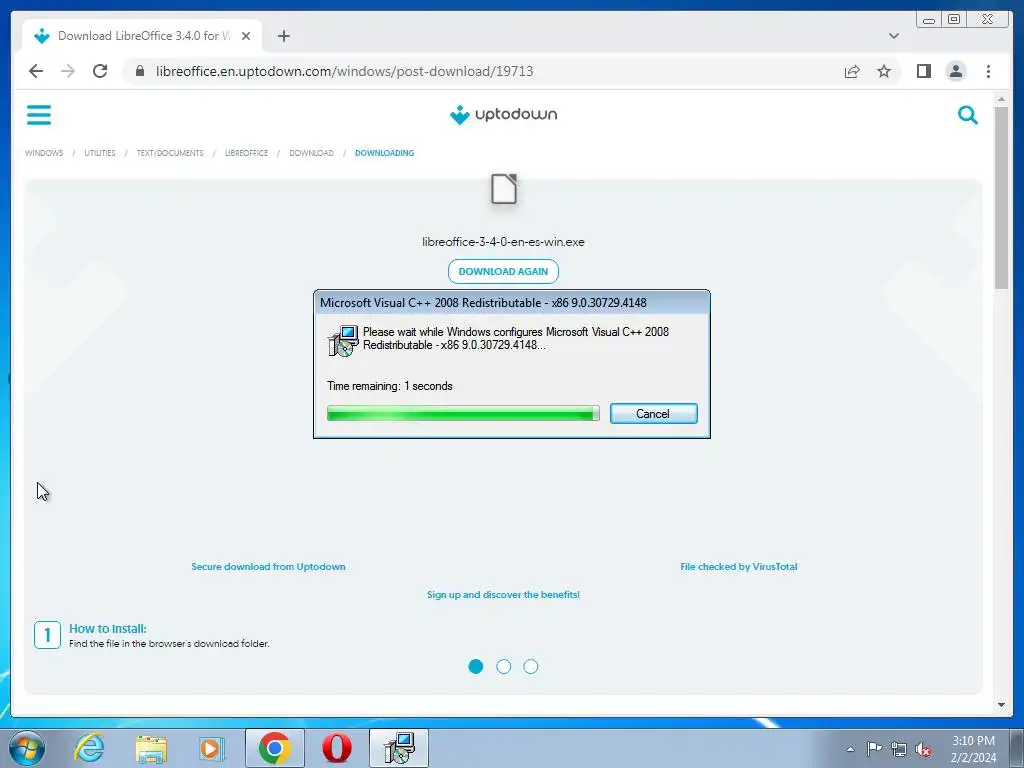The image size is (1024, 768).
Task: Click the DOWNLOAD AGAIN button
Action: point(503,271)
